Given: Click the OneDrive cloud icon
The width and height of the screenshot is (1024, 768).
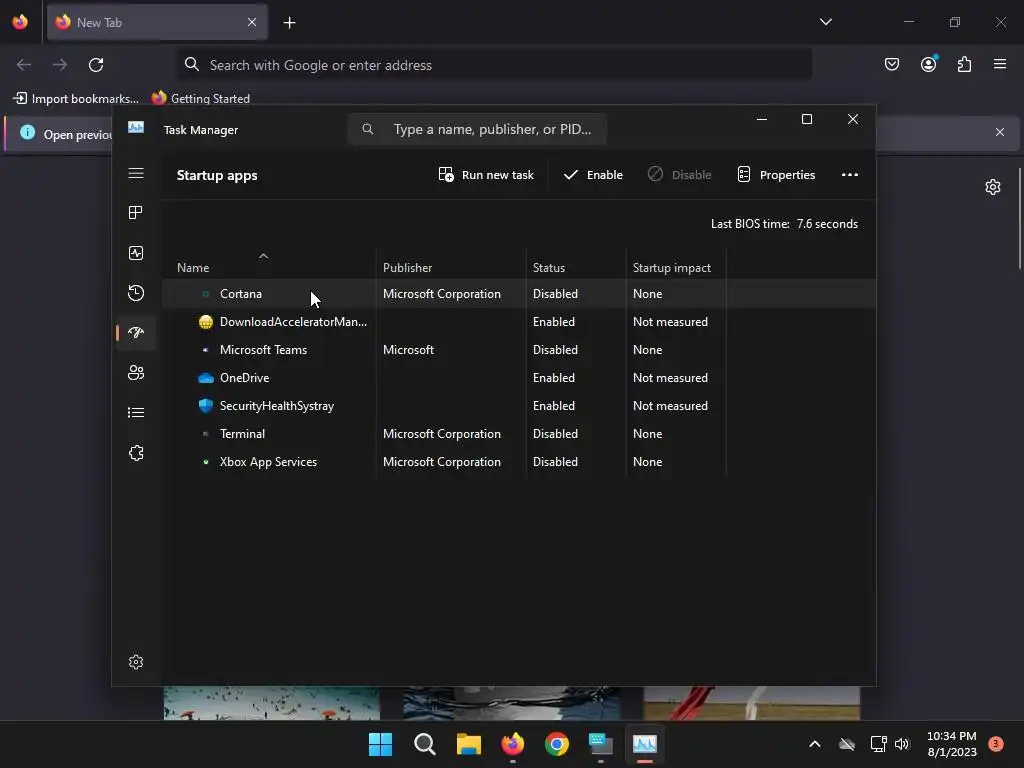Looking at the screenshot, I should [x=206, y=378].
